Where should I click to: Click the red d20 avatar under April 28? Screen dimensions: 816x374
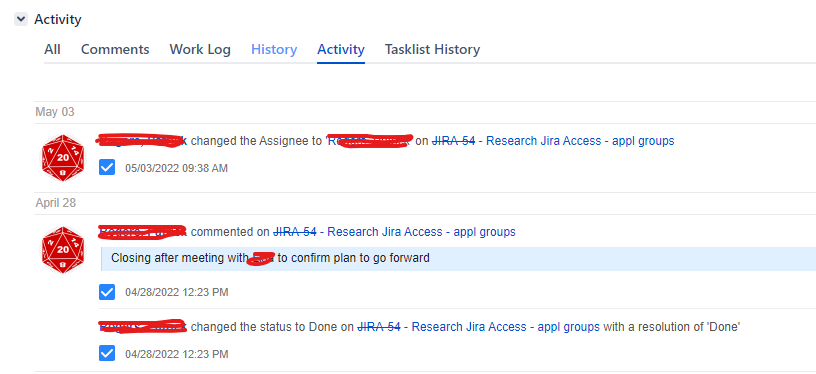(63, 250)
